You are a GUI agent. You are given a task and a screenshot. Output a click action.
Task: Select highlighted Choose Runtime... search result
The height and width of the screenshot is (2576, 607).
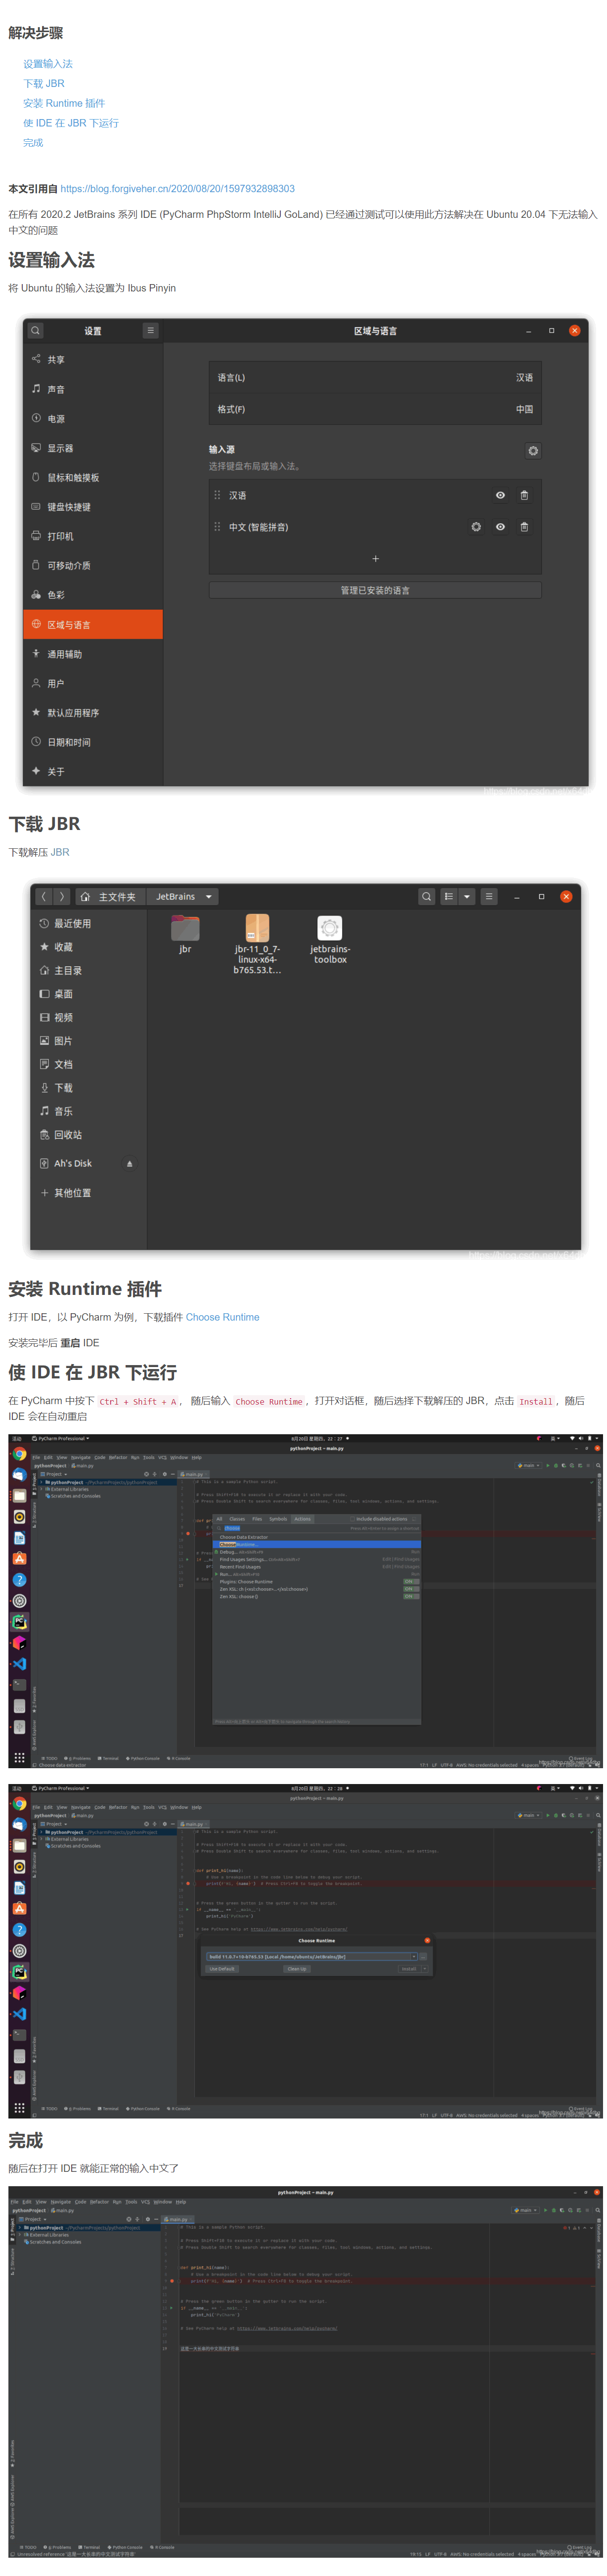coord(317,1545)
